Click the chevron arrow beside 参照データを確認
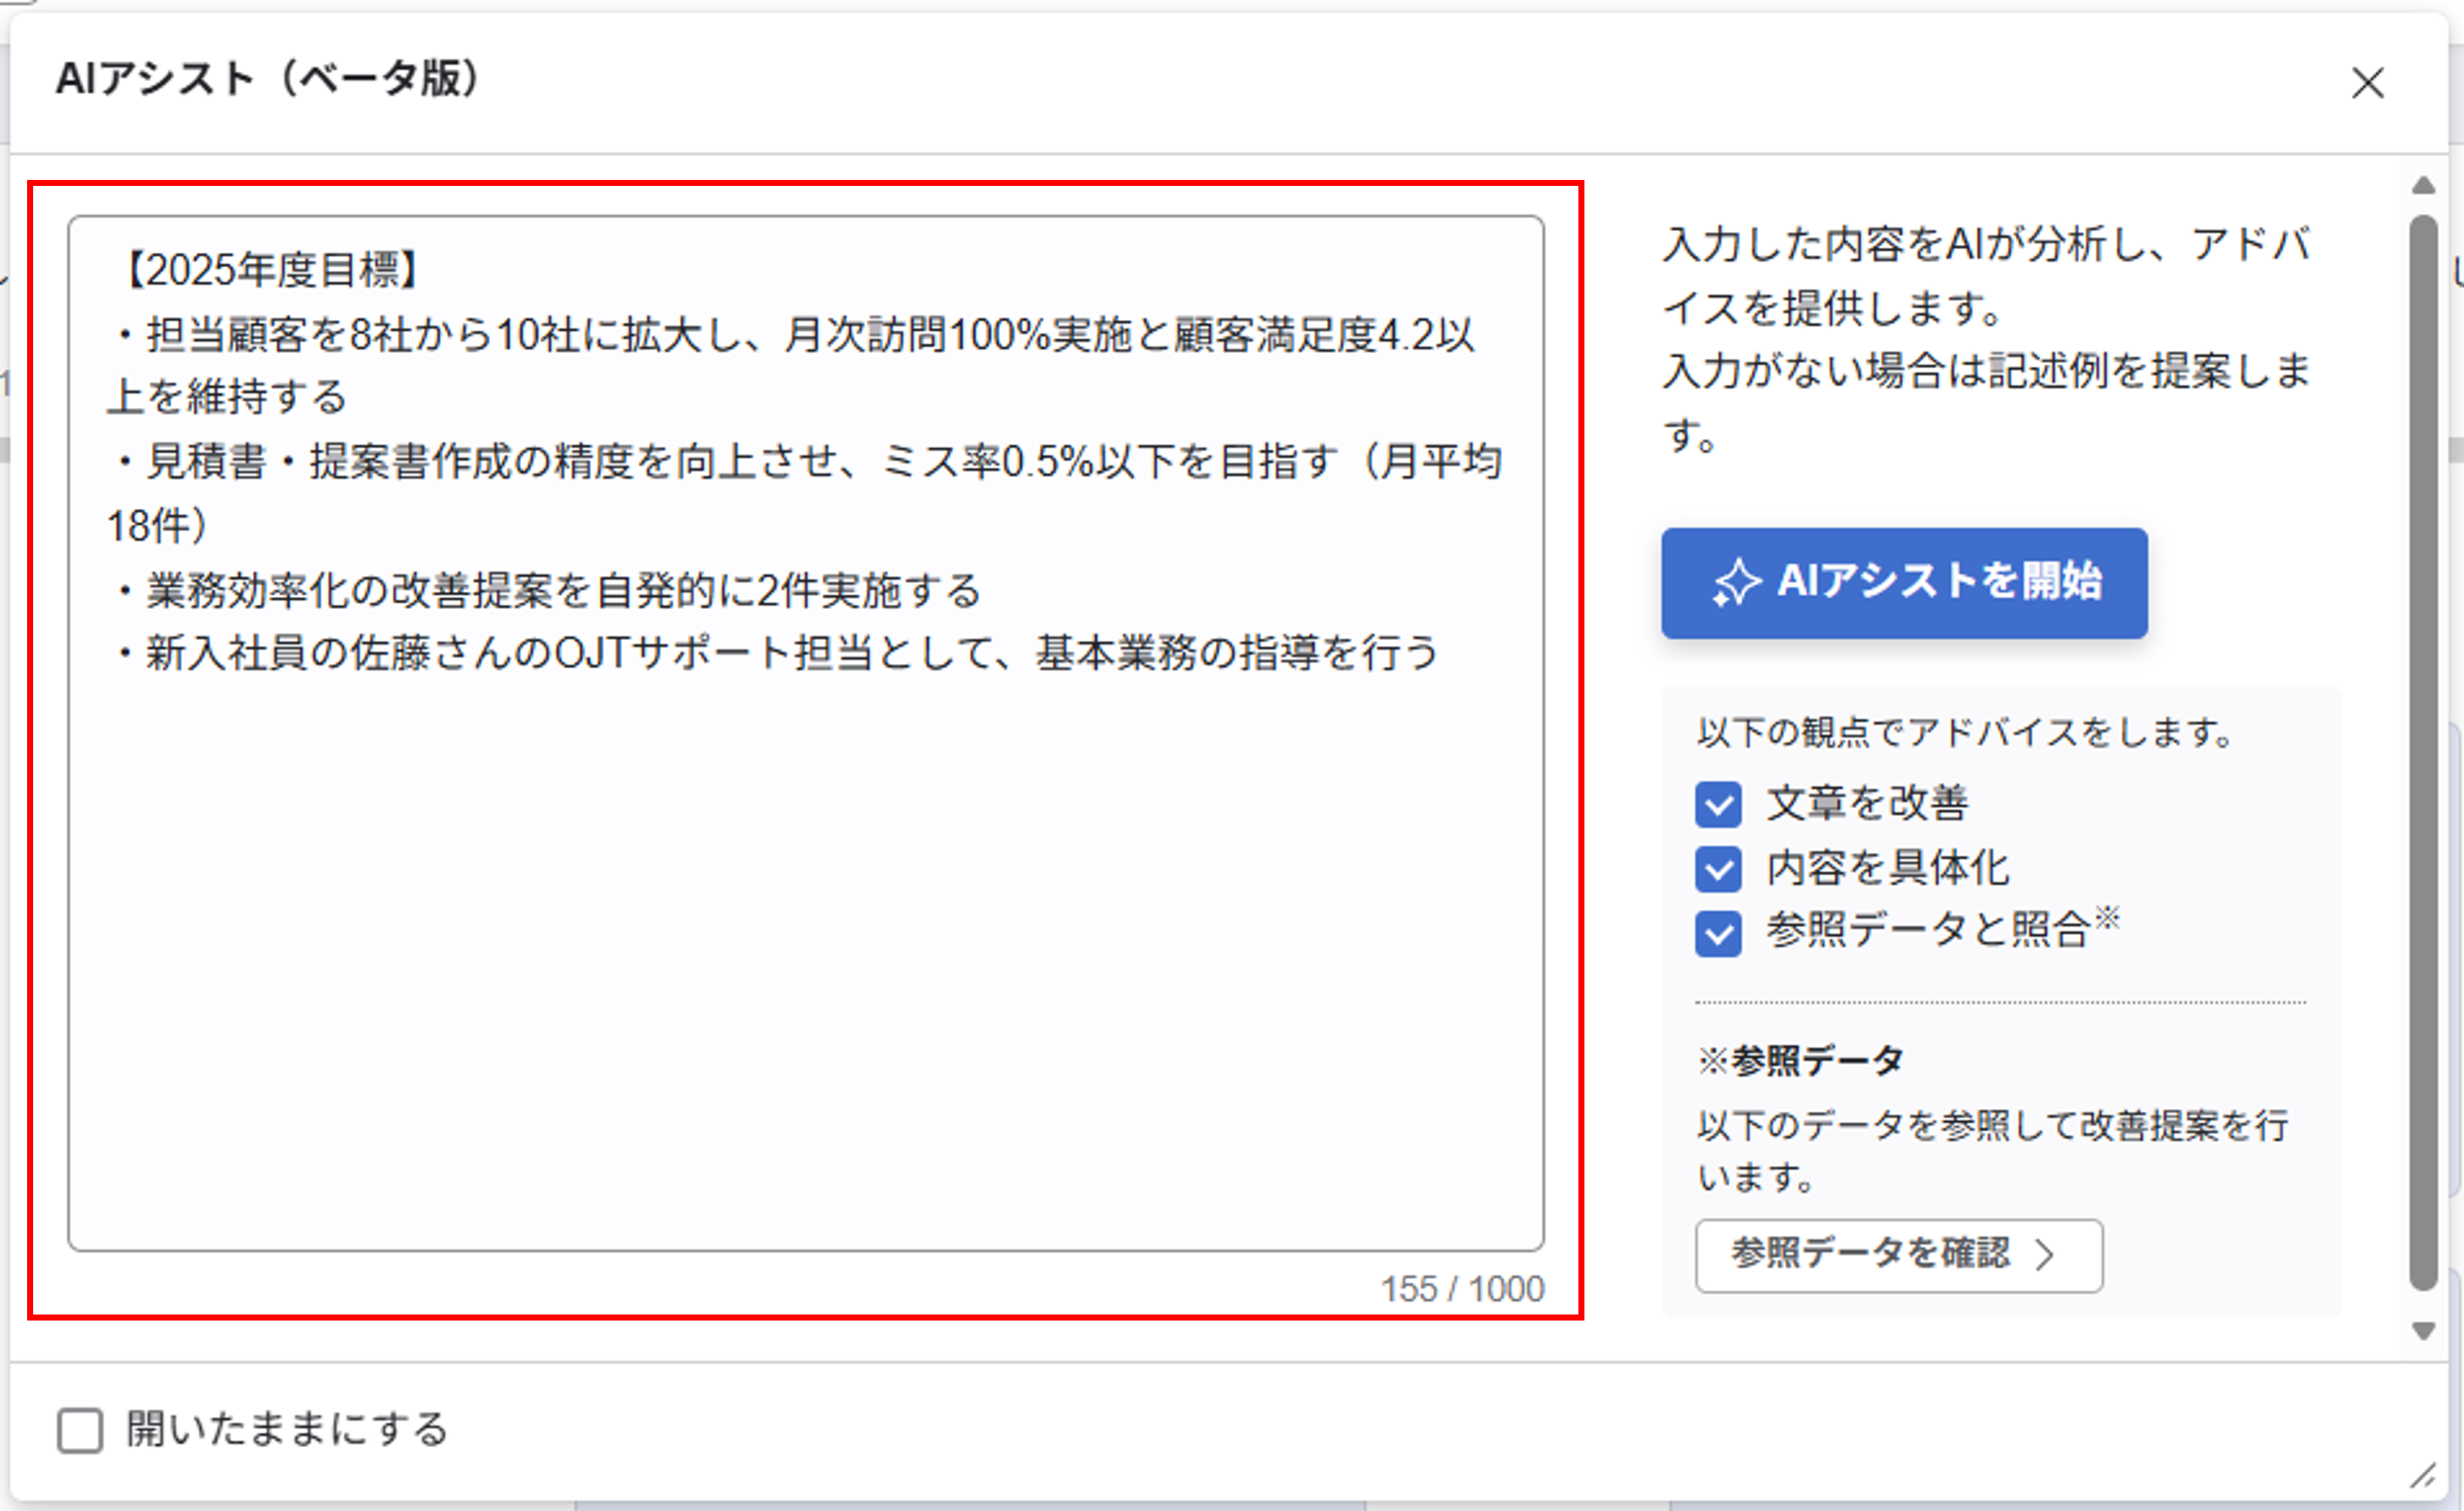 pos(2045,1254)
